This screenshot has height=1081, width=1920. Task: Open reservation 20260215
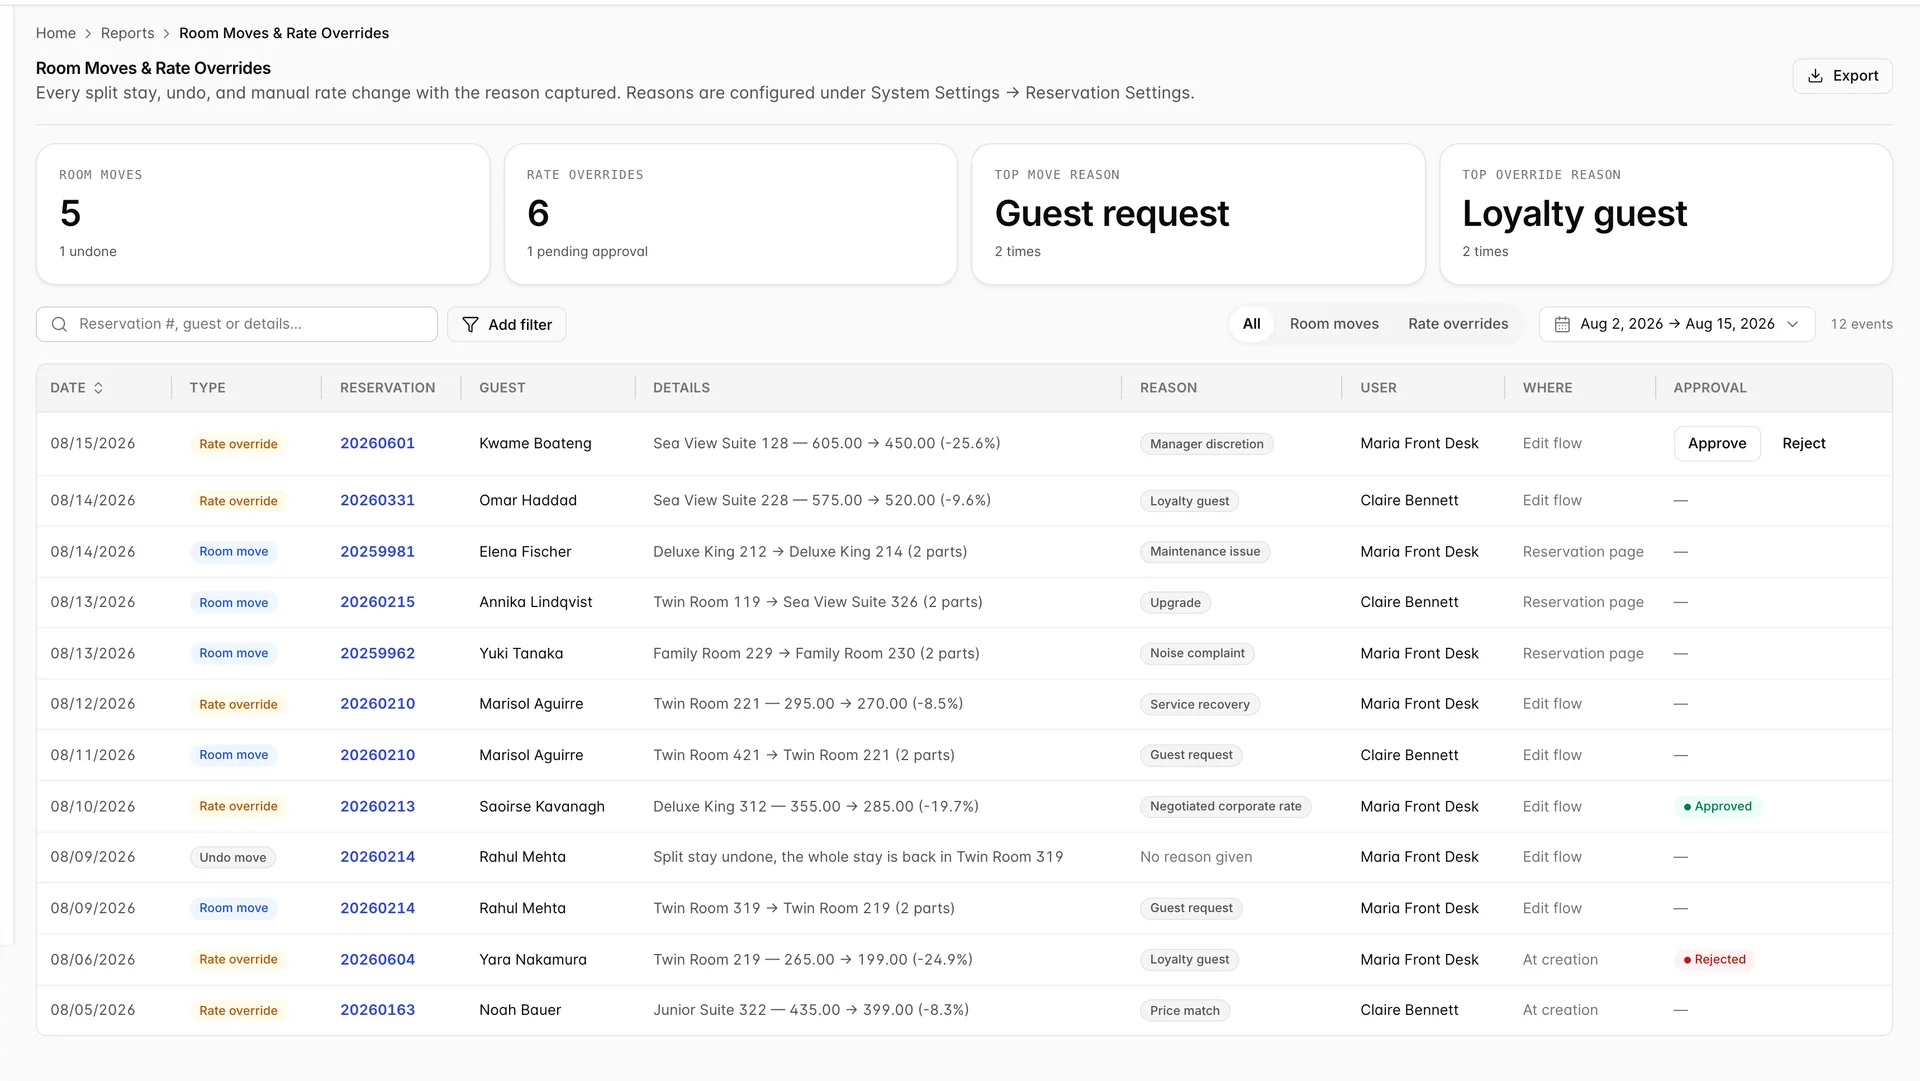(x=377, y=602)
